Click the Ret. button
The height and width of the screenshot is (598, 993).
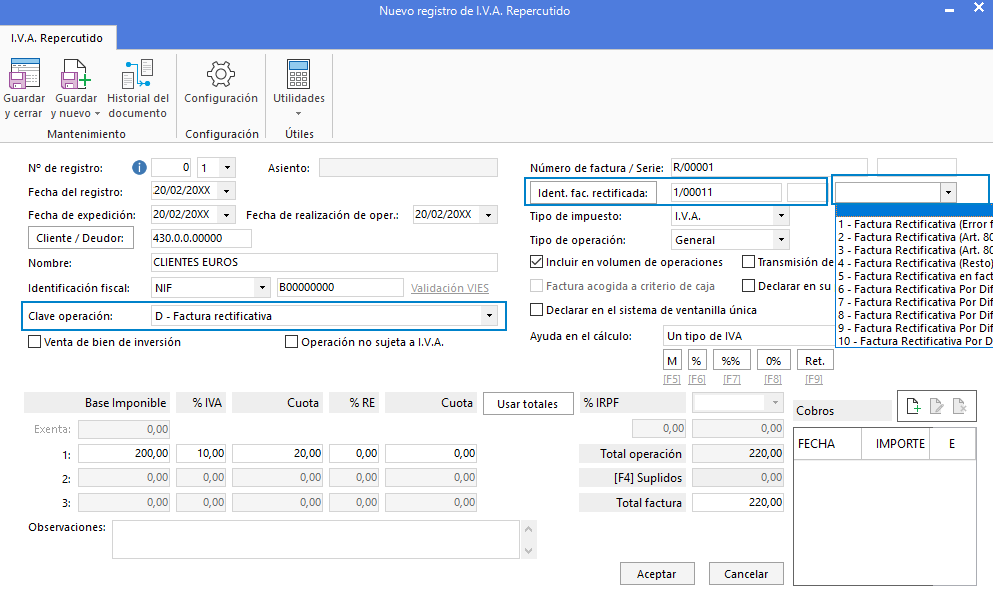point(815,360)
